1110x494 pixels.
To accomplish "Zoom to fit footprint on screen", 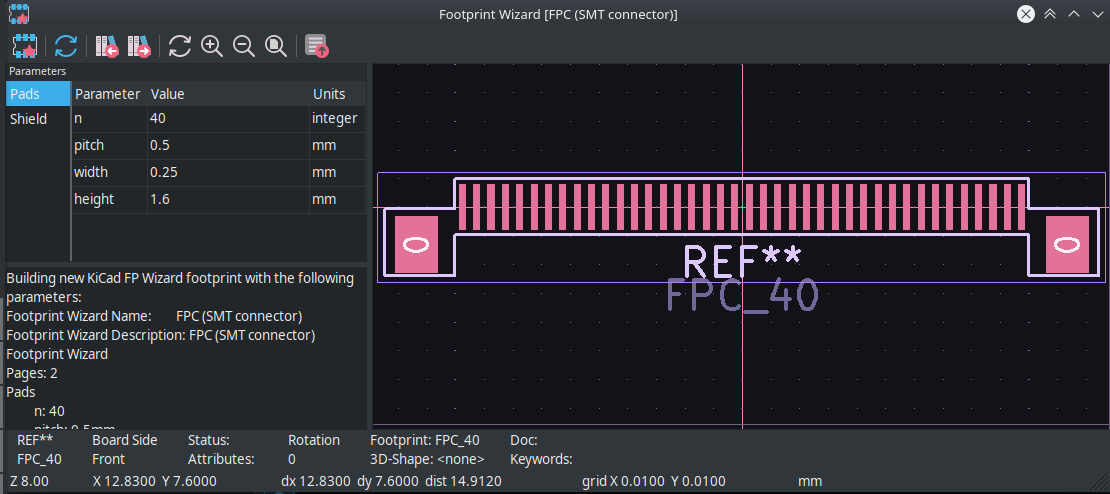I will 276,46.
